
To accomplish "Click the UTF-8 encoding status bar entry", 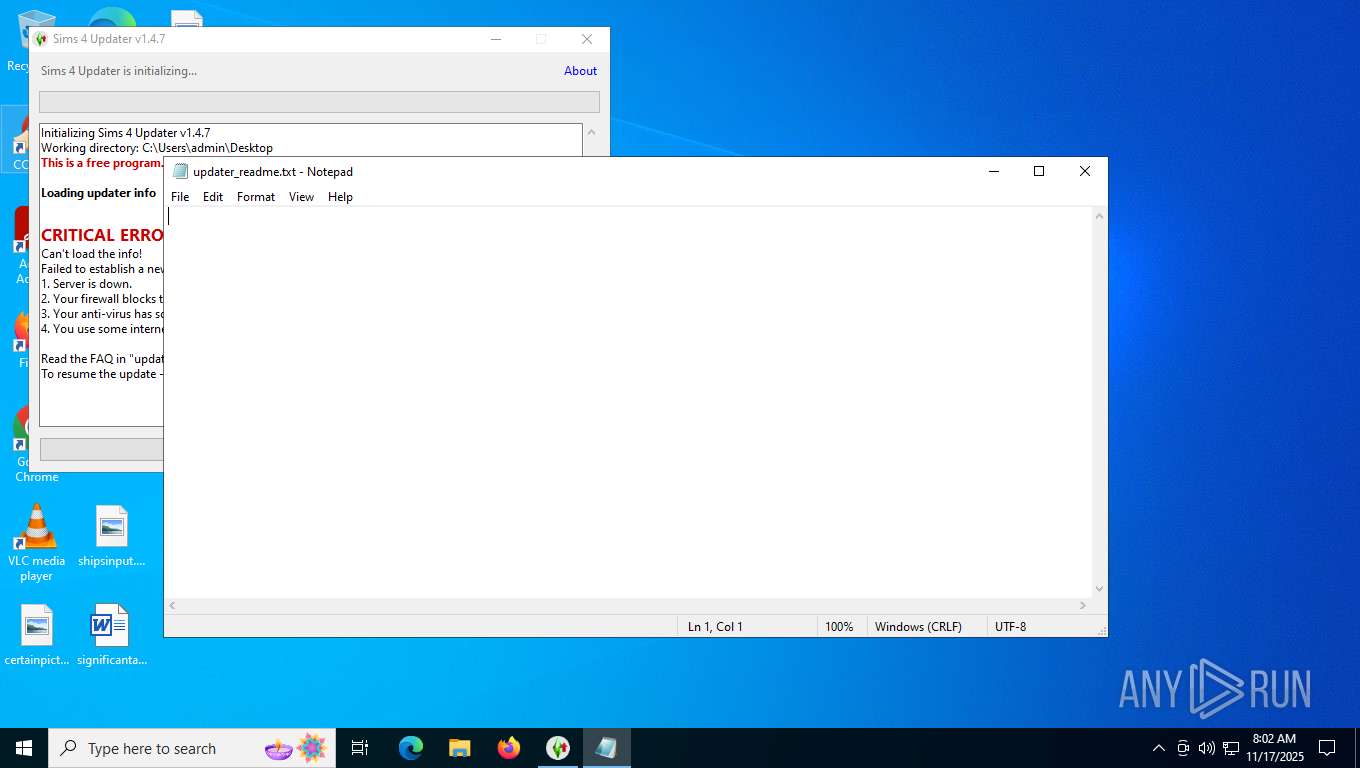I will pos(1010,627).
